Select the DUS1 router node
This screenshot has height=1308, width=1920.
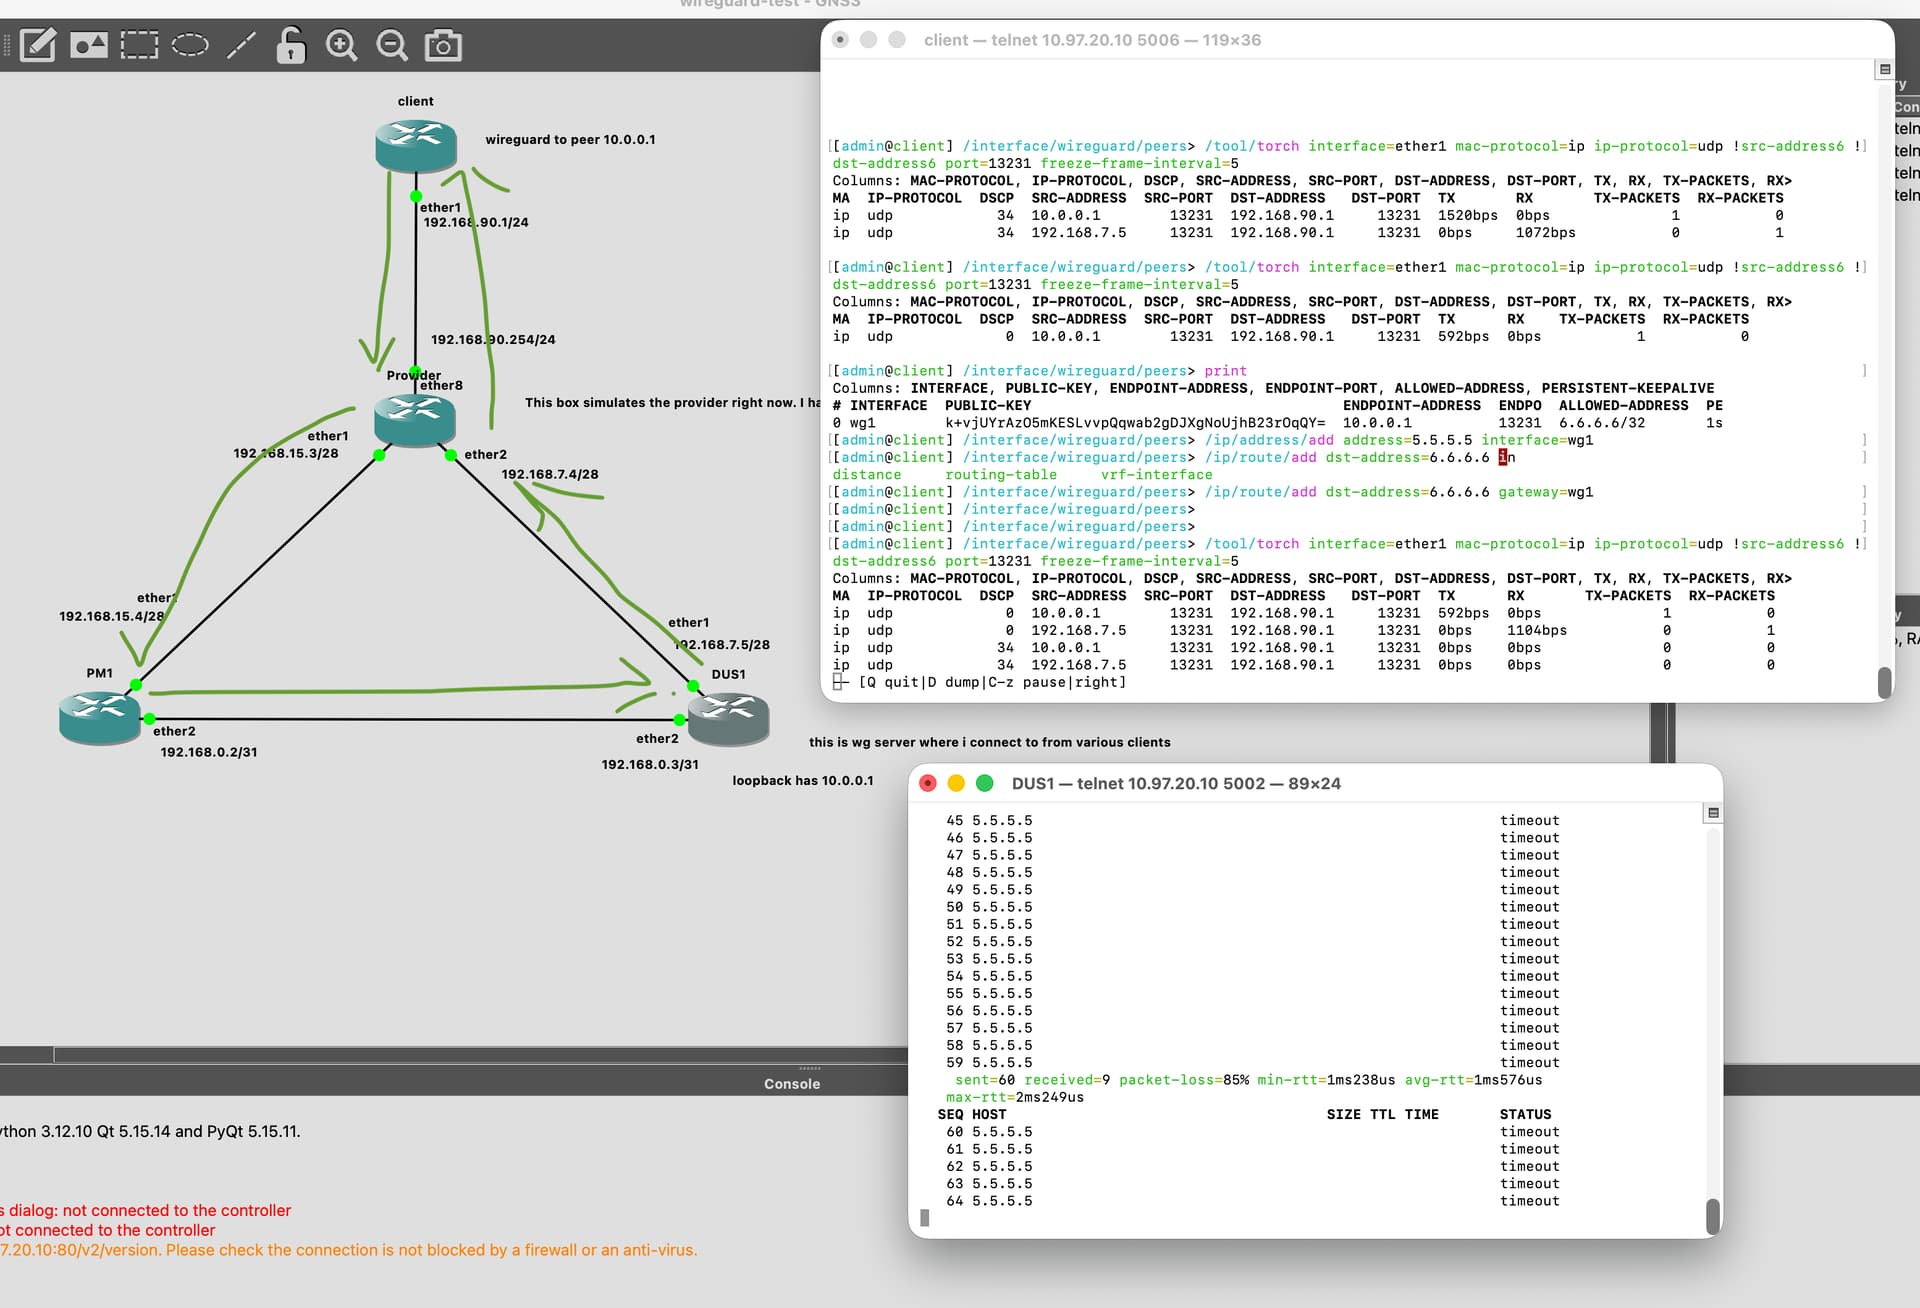coord(729,718)
